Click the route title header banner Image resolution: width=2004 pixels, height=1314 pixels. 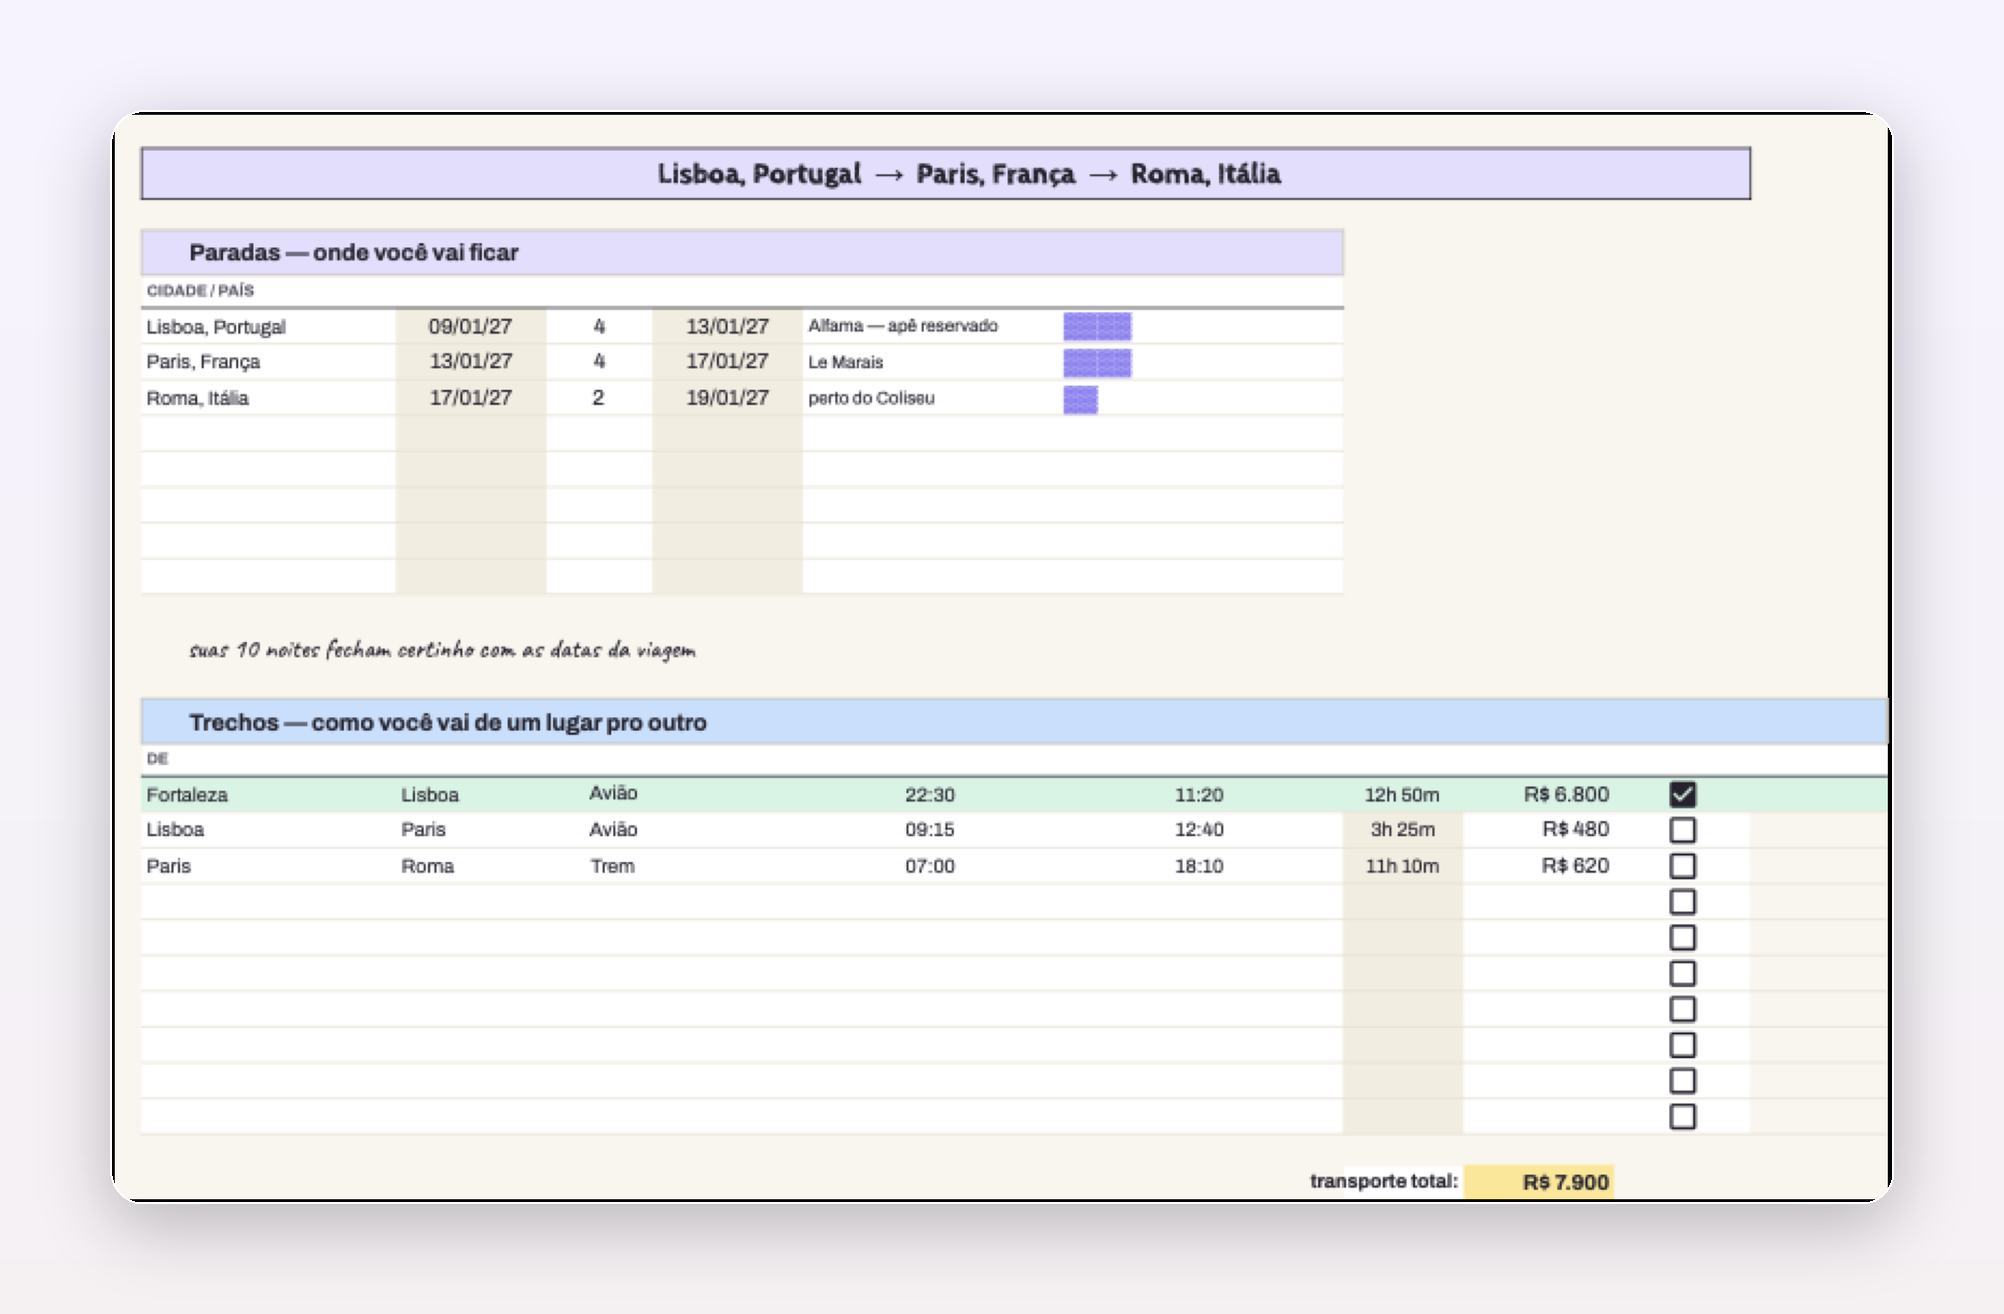click(x=946, y=174)
